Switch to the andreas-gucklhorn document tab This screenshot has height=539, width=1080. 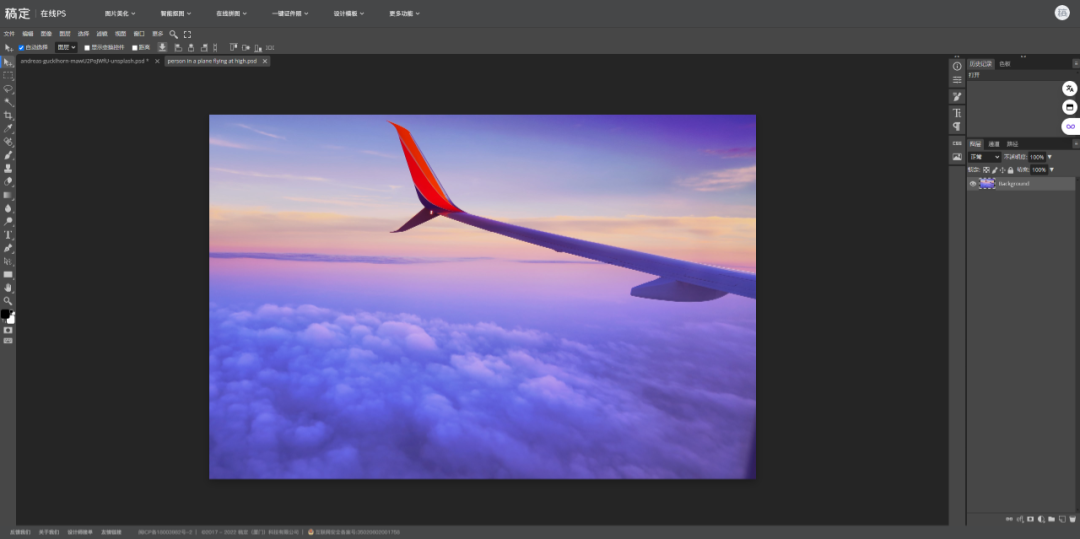83,61
